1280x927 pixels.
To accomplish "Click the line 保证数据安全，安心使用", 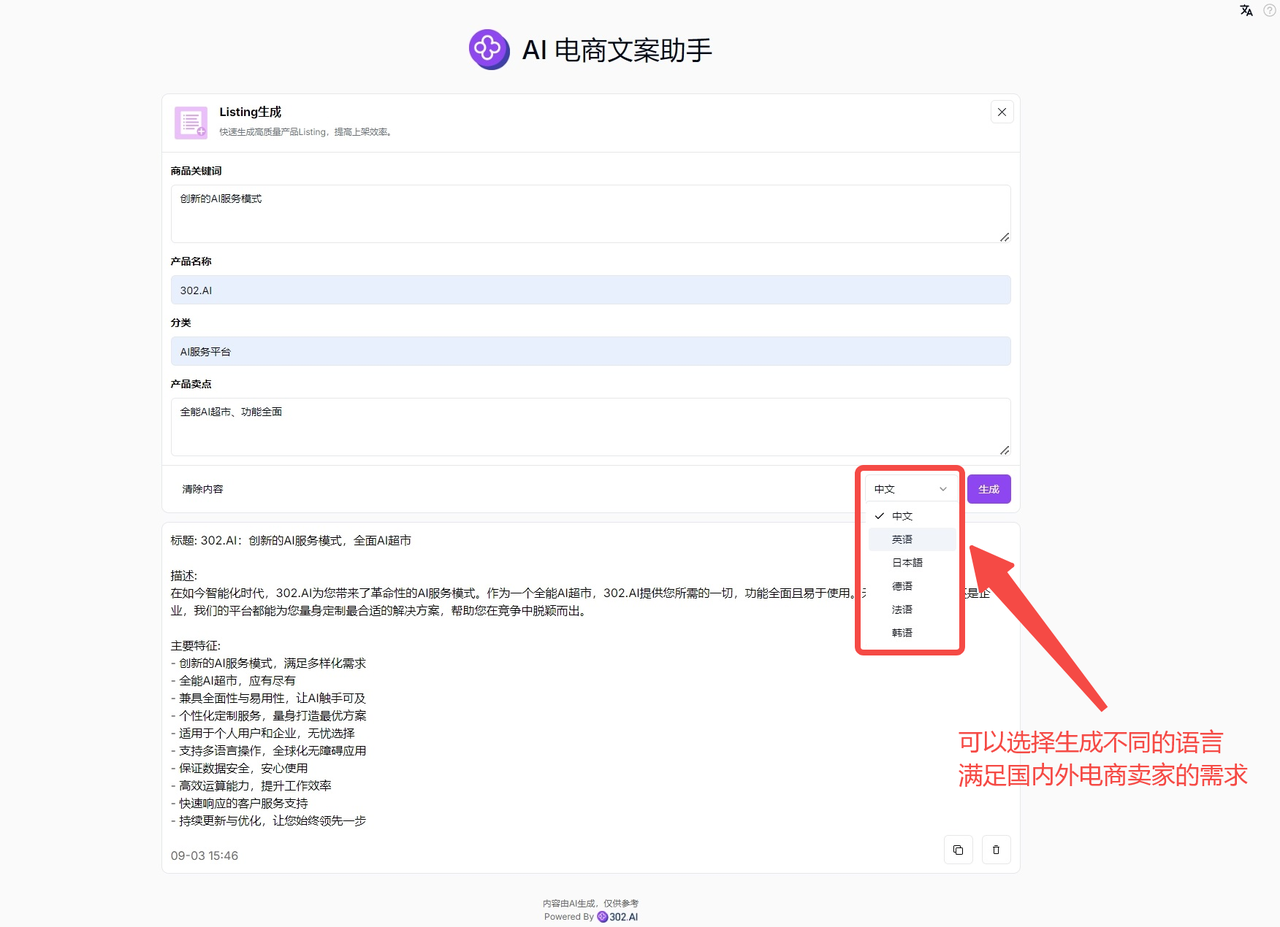I will click(239, 768).
